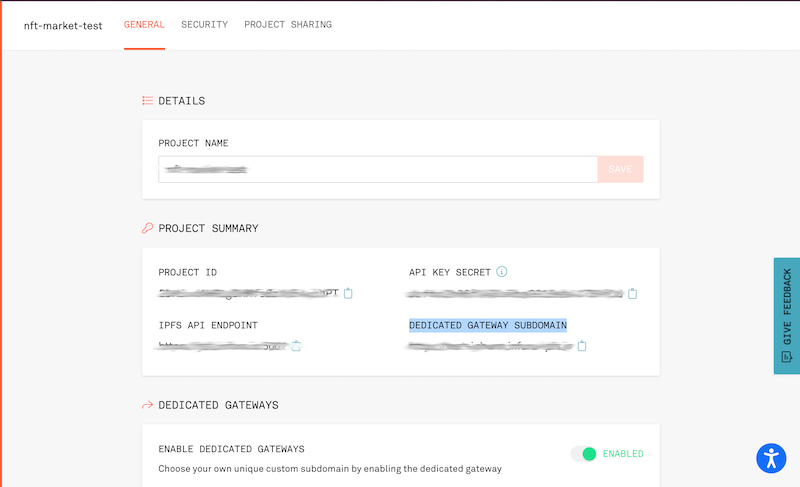Click the Details section heading
This screenshot has width=800, height=487.
pos(182,101)
